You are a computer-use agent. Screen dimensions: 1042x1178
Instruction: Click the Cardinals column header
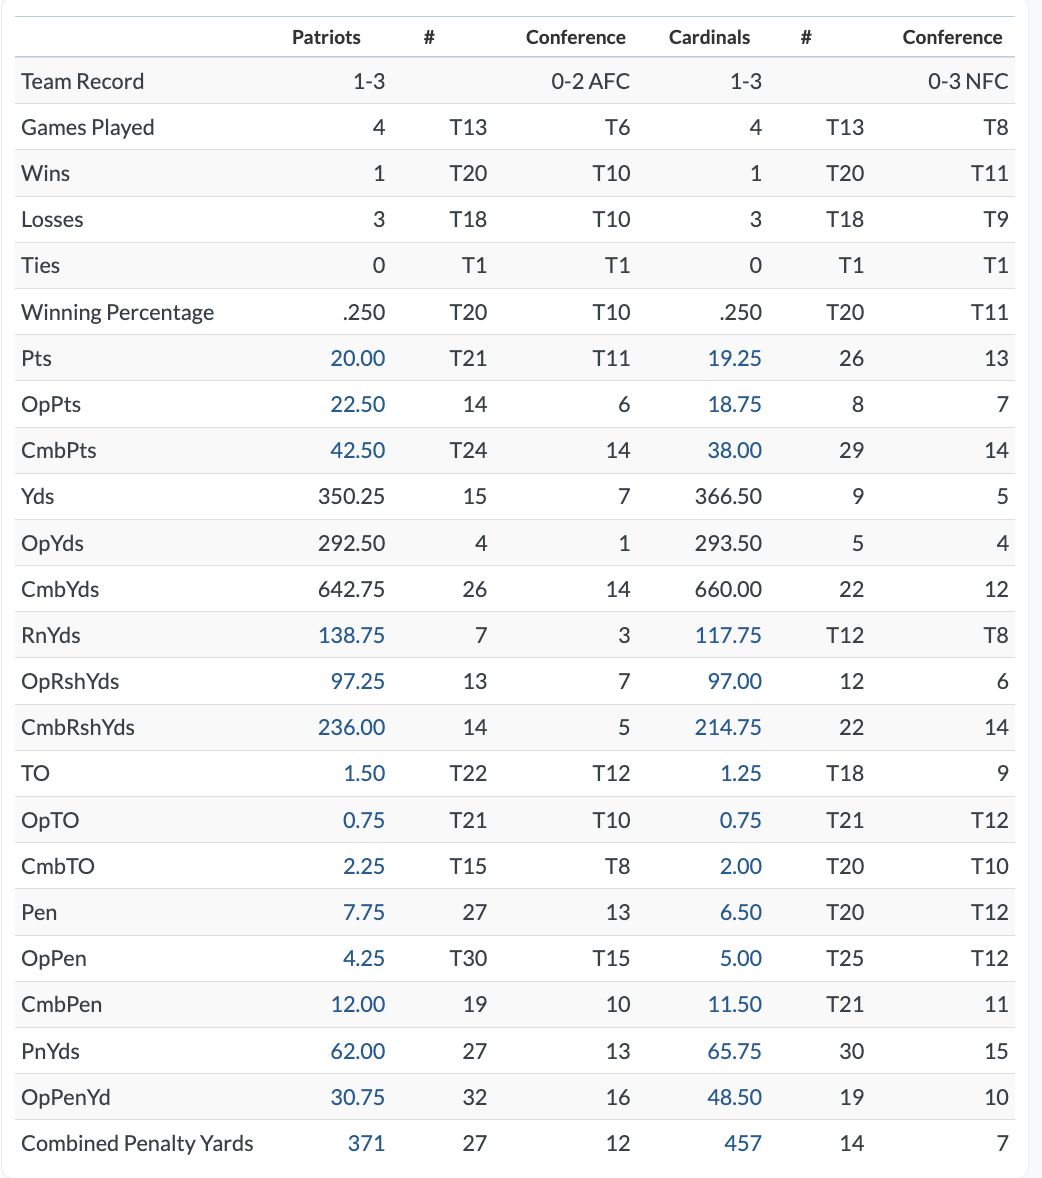click(x=709, y=37)
